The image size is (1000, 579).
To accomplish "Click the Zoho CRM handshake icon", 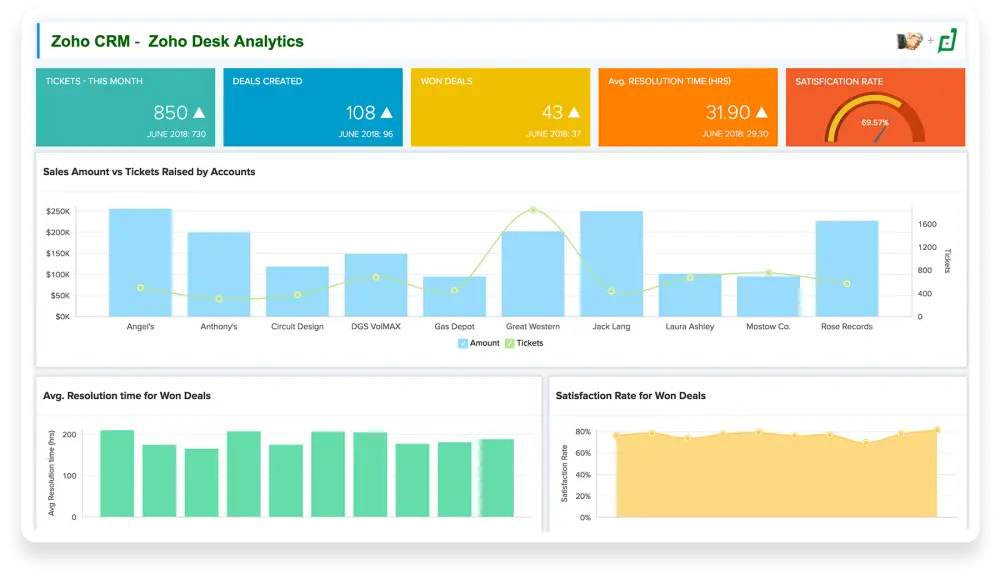I will (909, 41).
